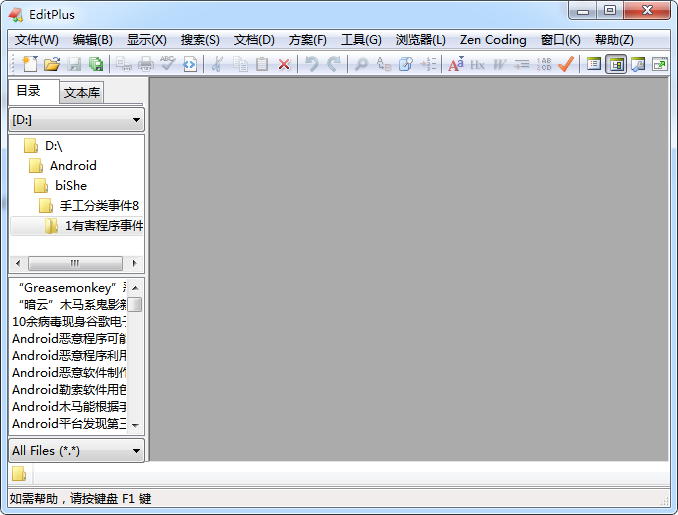Cut selection with the scissors icon
Screen dimensions: 678x515
[217, 64]
